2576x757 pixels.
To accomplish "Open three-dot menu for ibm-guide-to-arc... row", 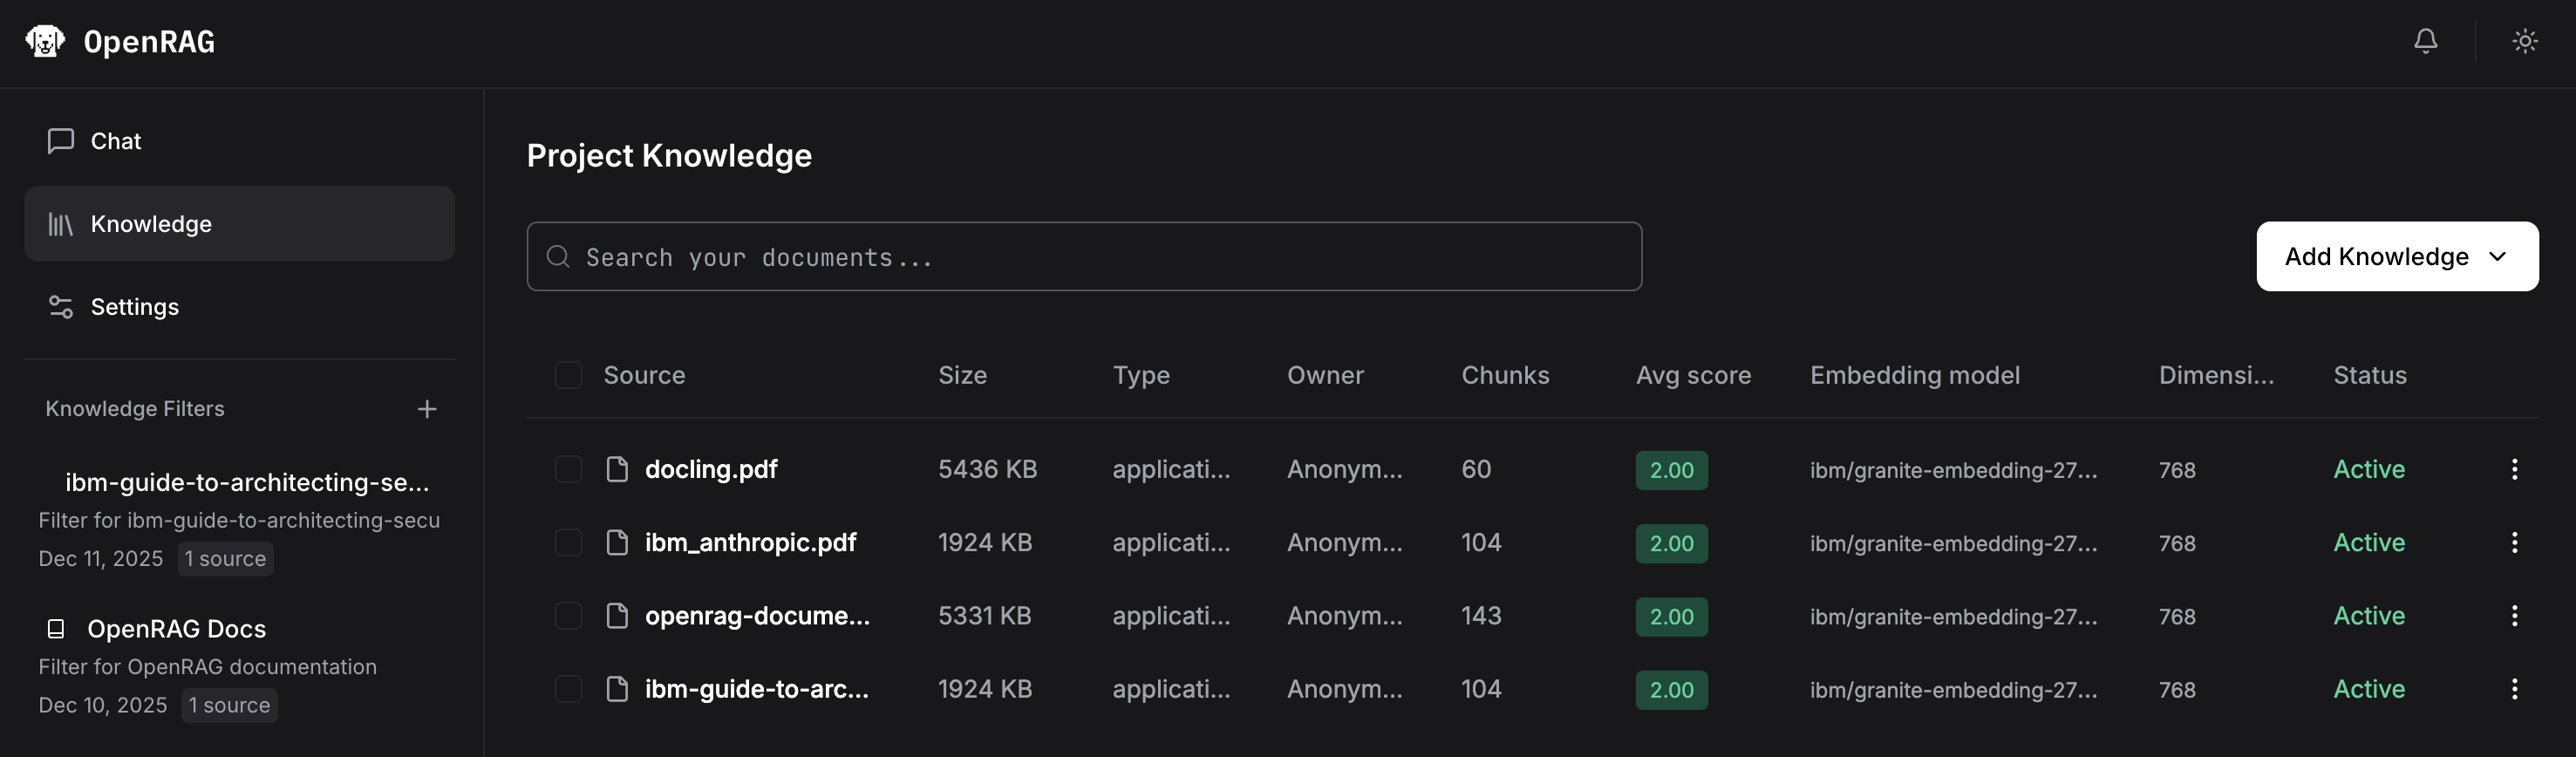I will pos(2514,689).
